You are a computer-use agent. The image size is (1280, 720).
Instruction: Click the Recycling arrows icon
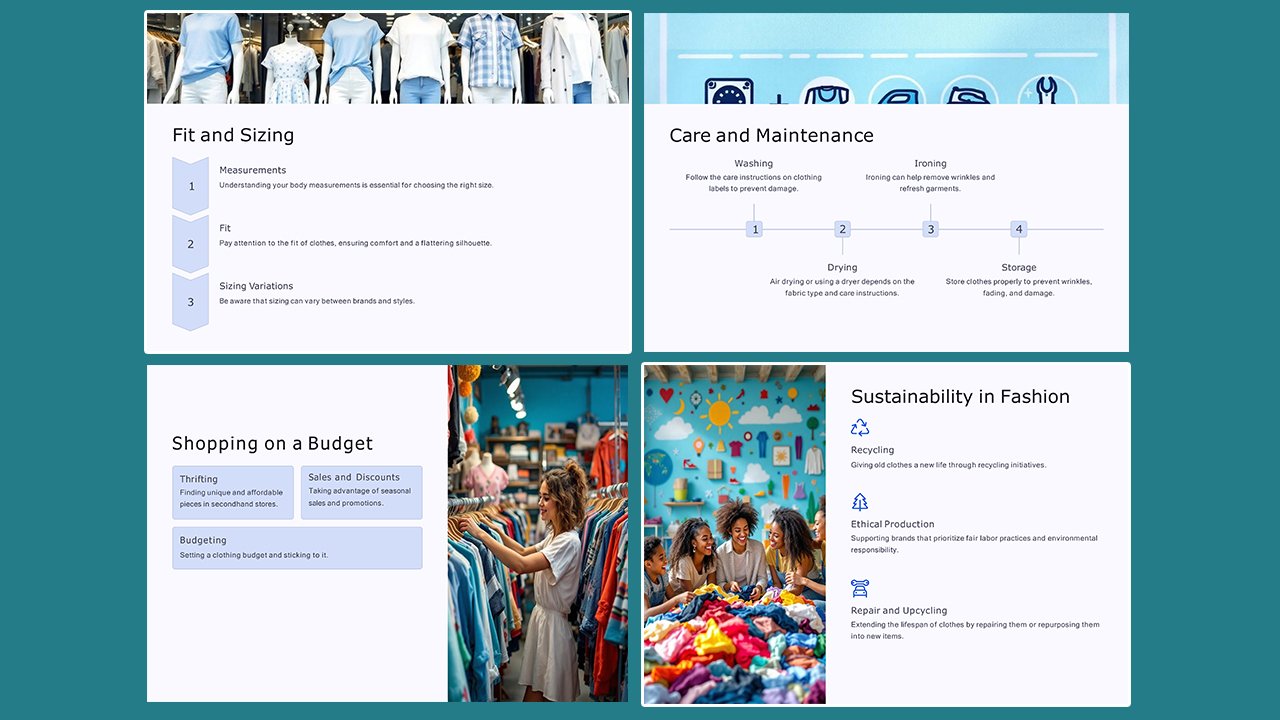click(860, 427)
